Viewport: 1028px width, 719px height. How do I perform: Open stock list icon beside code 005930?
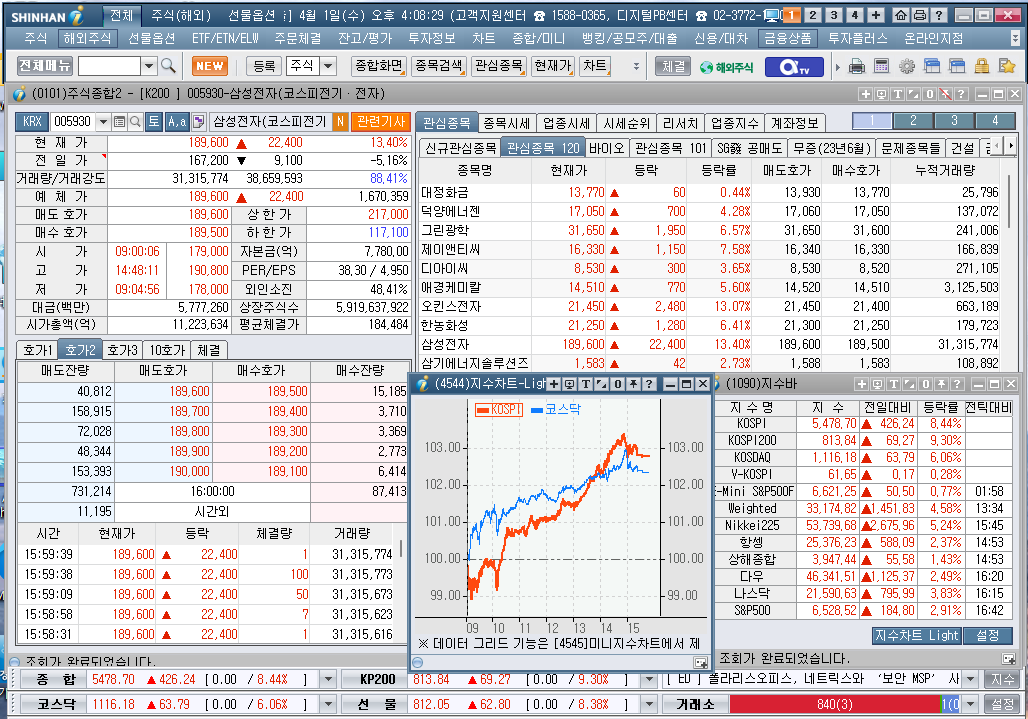pyautogui.click(x=119, y=121)
